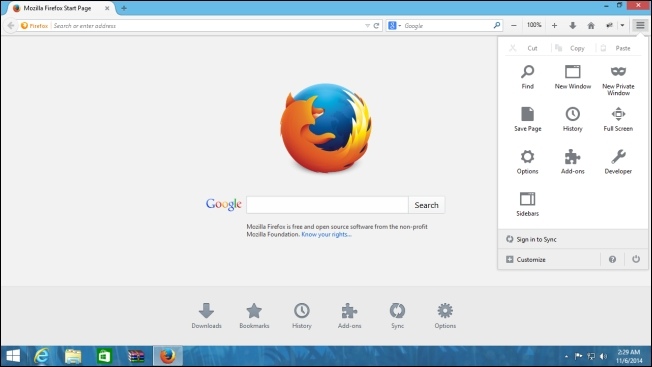Click the power exit icon in menu
652x367 pixels.
[x=636, y=259]
